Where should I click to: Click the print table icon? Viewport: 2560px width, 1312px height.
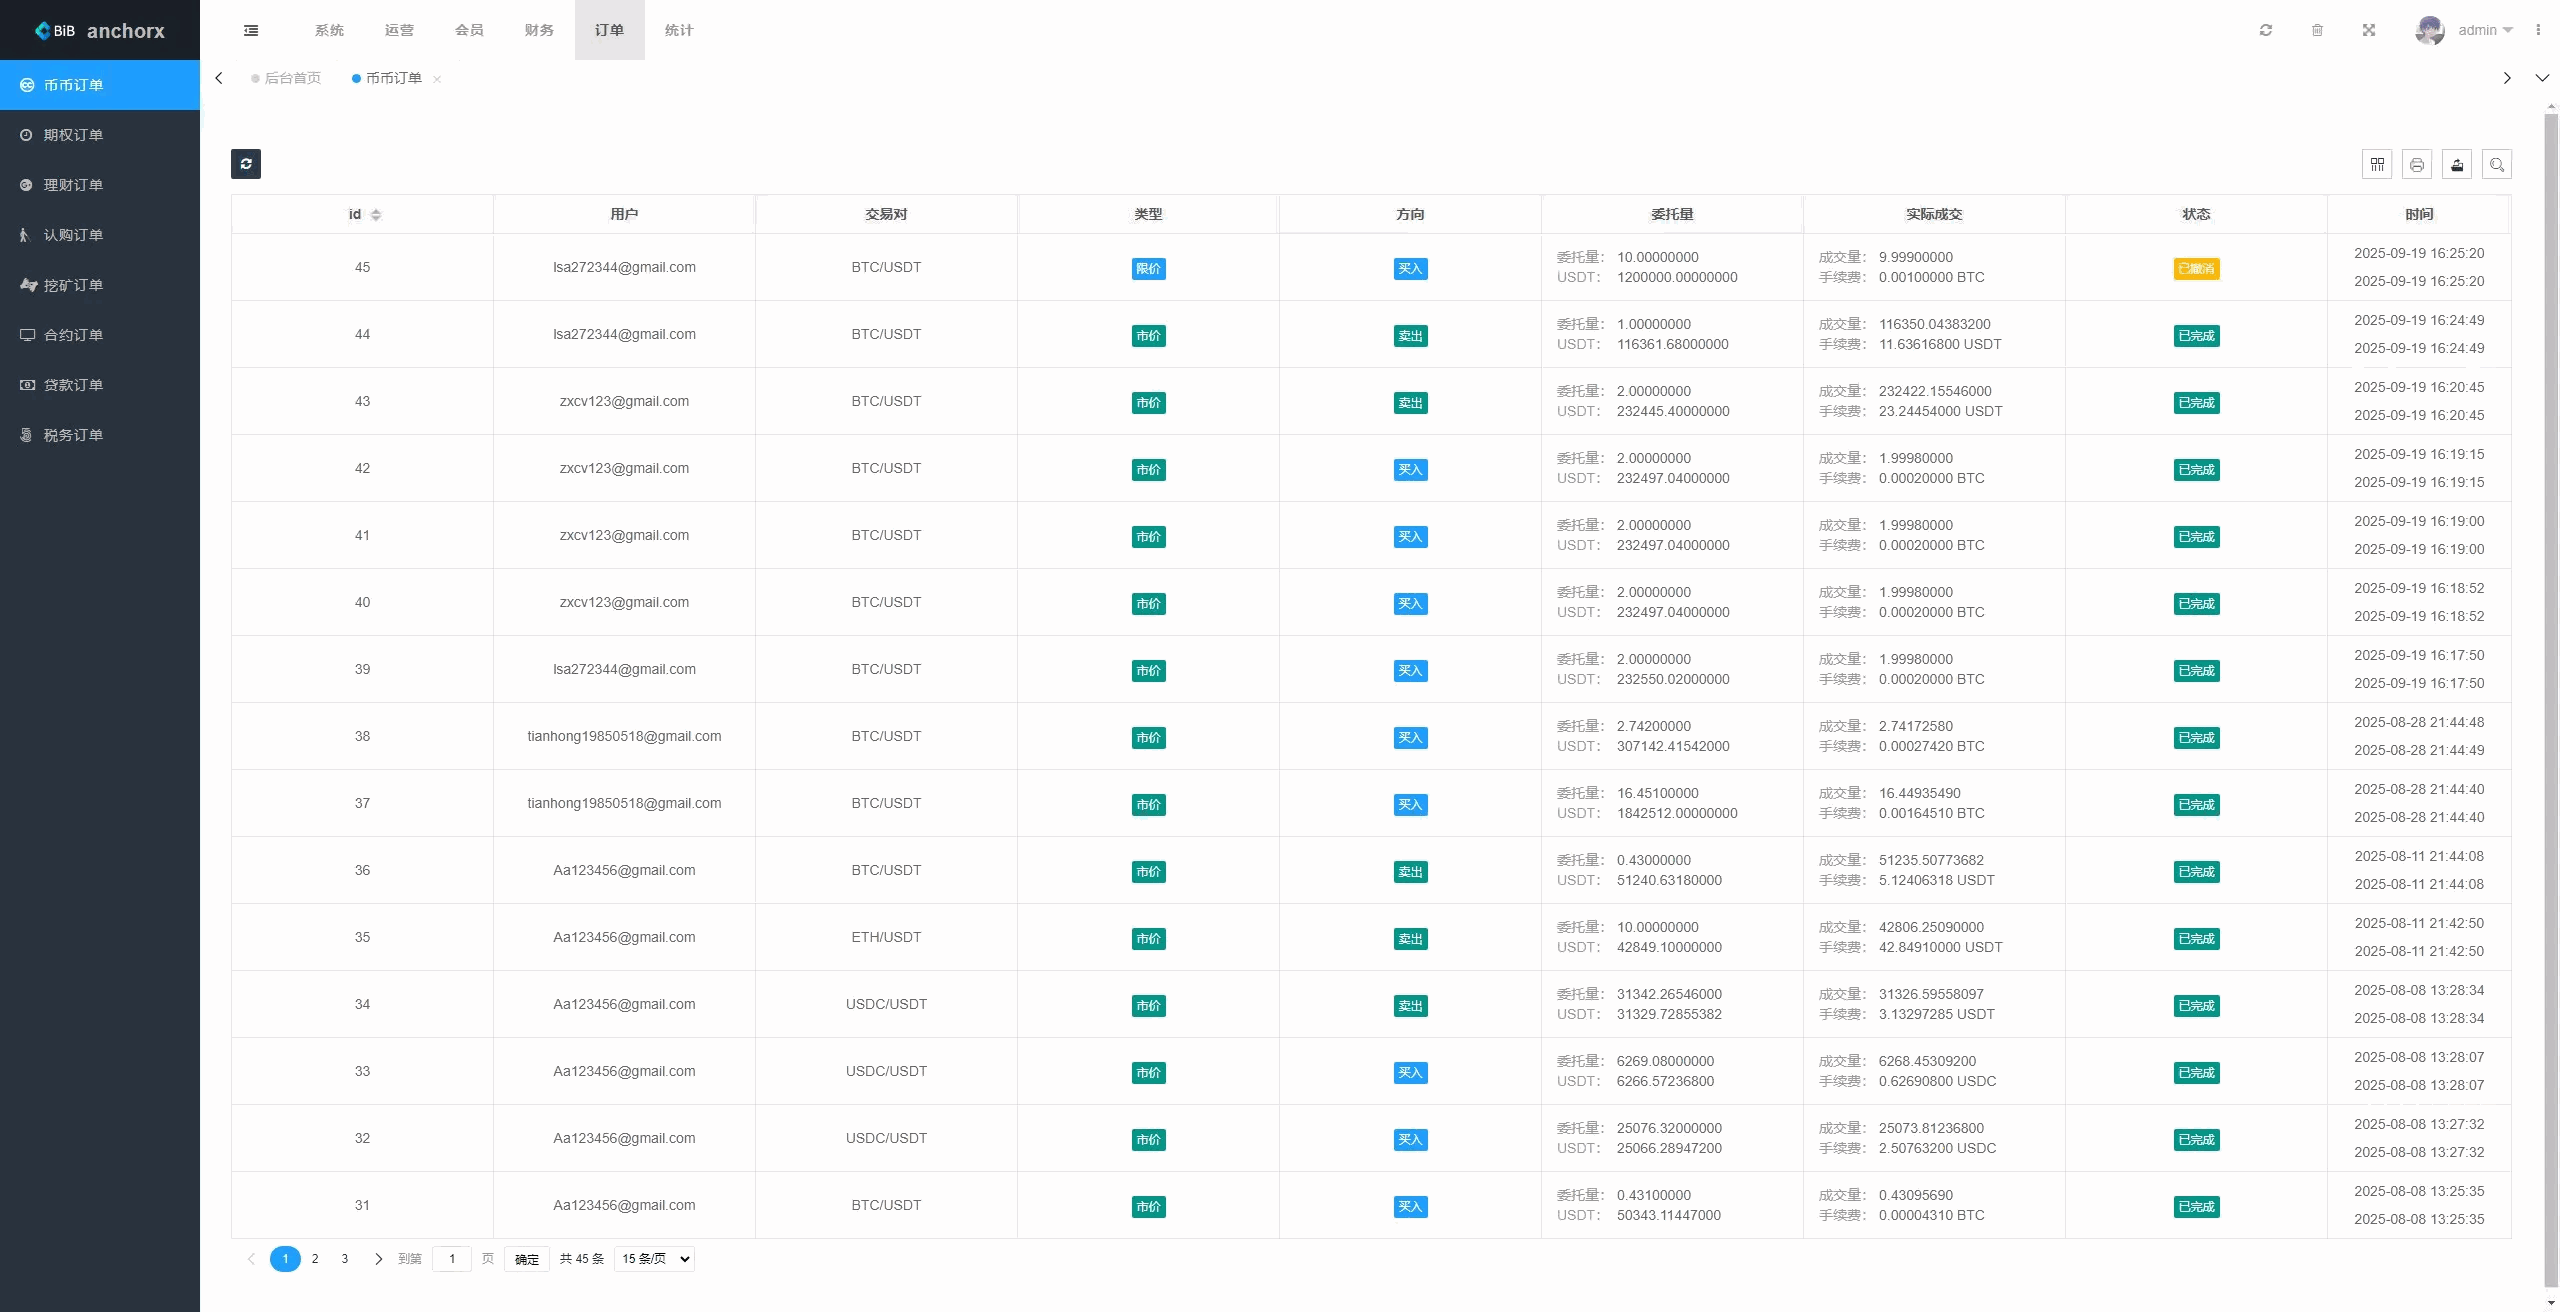point(2417,164)
